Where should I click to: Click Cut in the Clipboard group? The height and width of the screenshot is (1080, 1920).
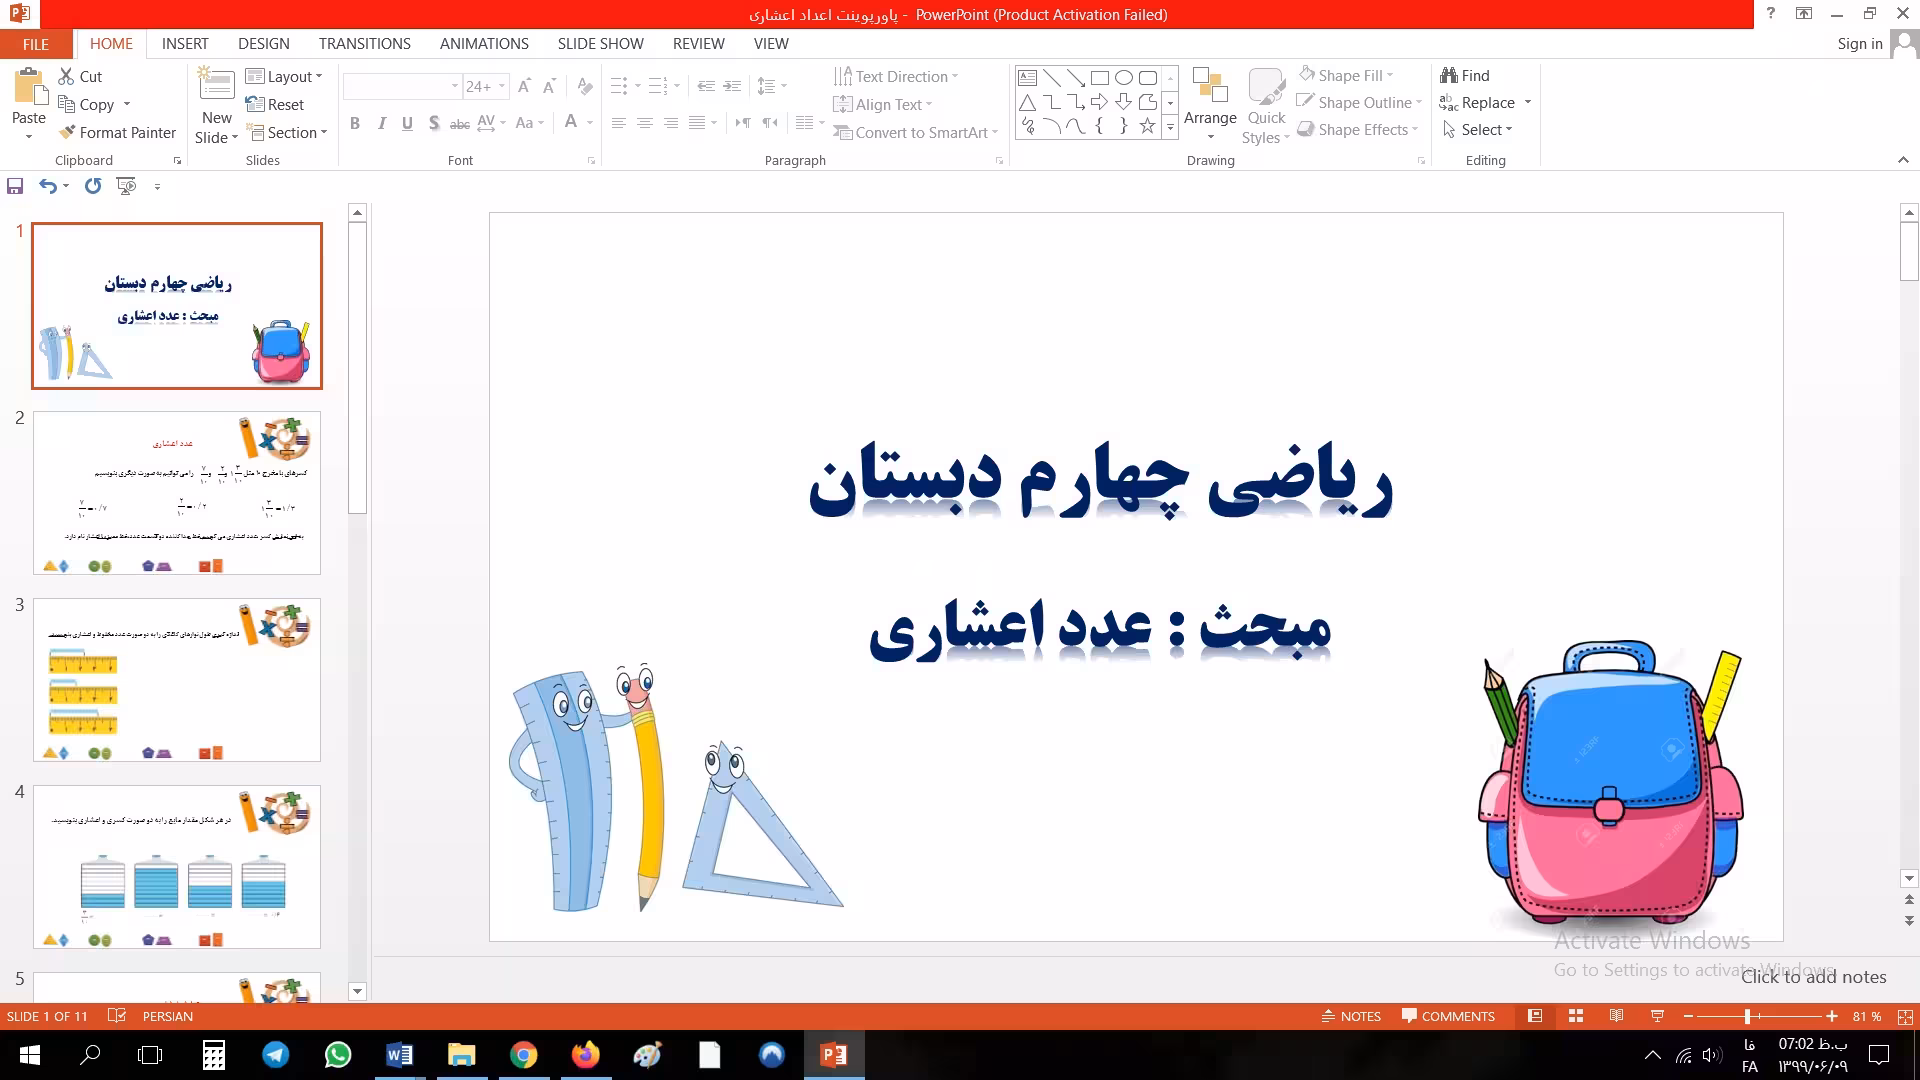coord(80,76)
